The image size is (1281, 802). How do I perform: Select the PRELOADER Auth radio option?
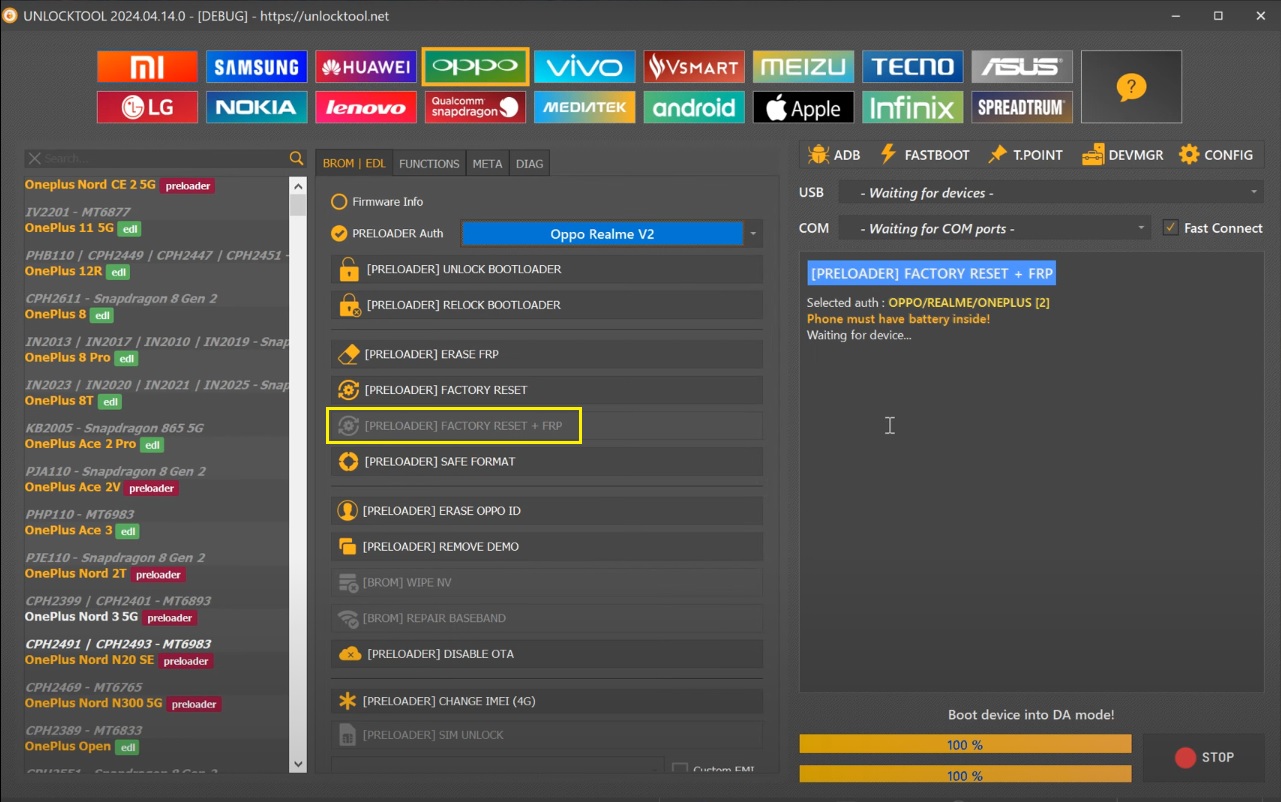click(387, 234)
